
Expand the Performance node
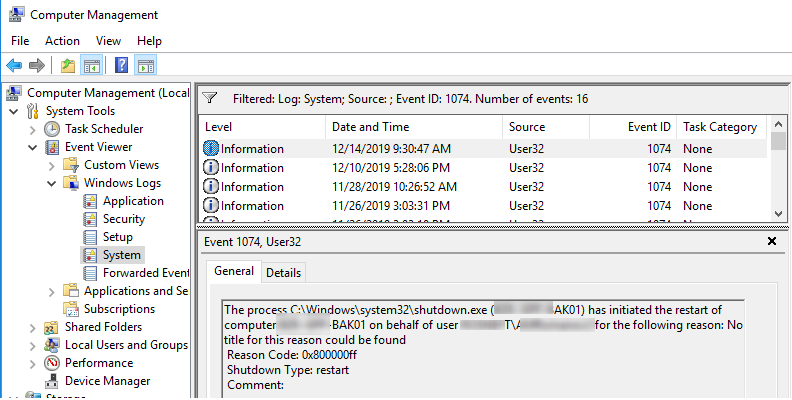33,364
